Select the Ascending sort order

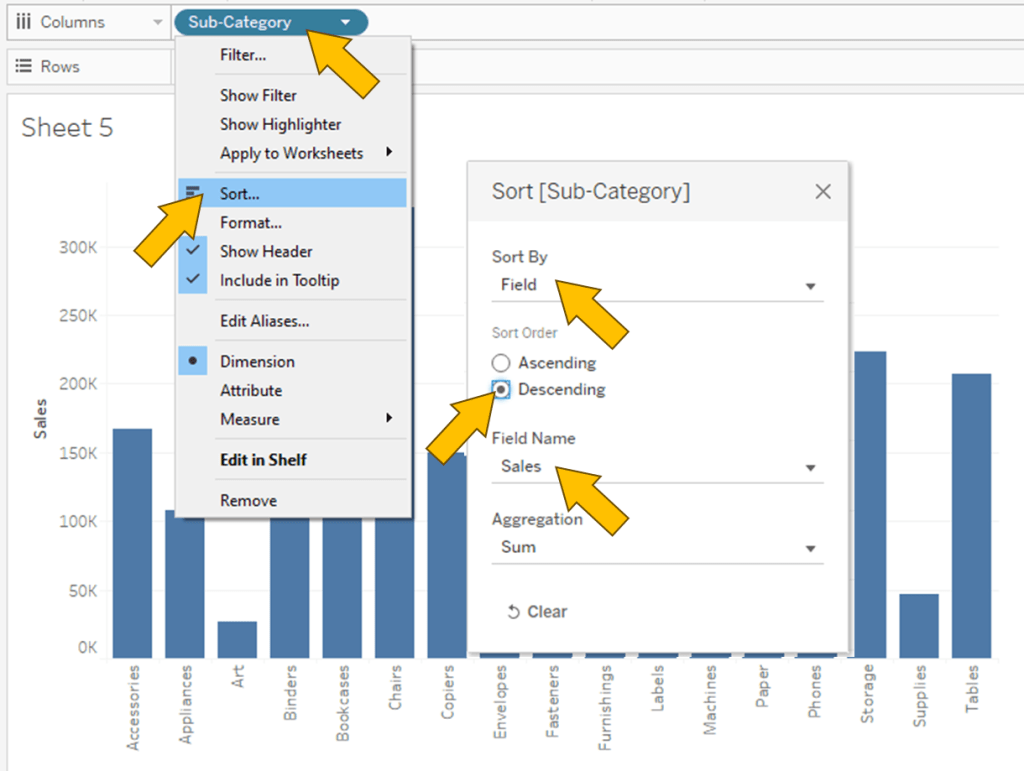(x=501, y=363)
